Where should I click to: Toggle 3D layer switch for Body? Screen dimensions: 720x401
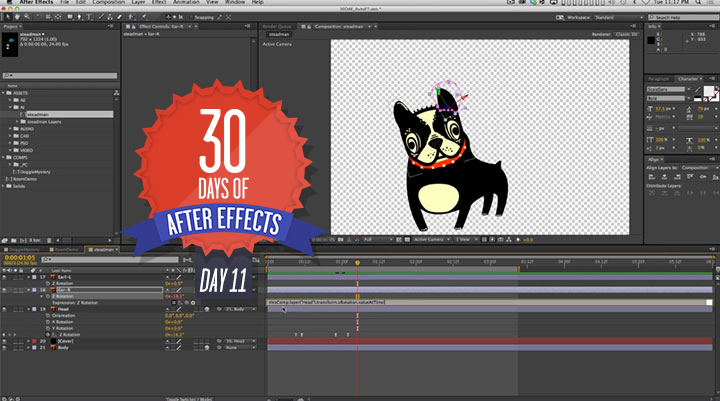click(207, 348)
